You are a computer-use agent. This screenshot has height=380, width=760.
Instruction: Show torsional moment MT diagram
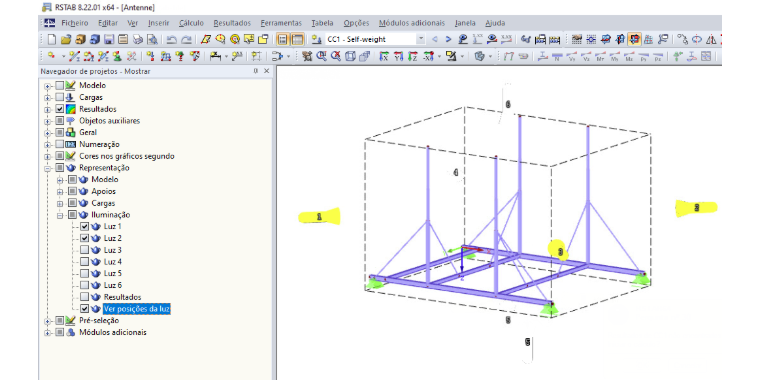tap(600, 56)
